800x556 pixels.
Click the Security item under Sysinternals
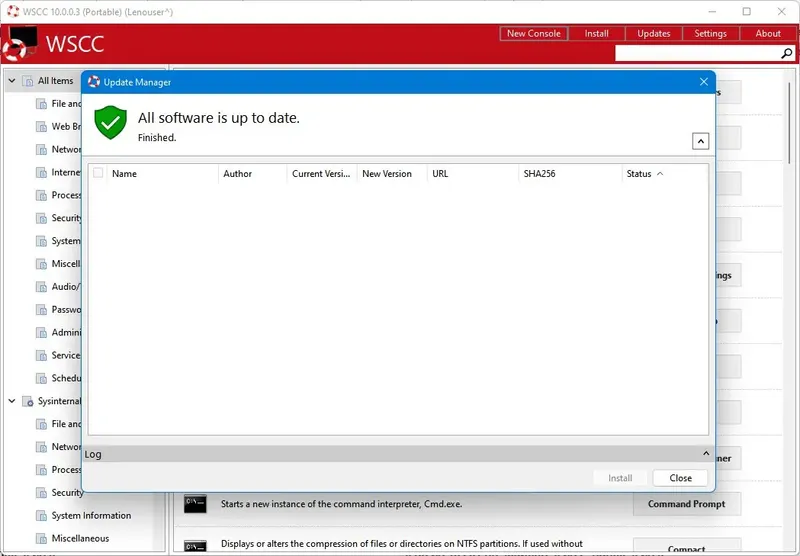[67, 492]
